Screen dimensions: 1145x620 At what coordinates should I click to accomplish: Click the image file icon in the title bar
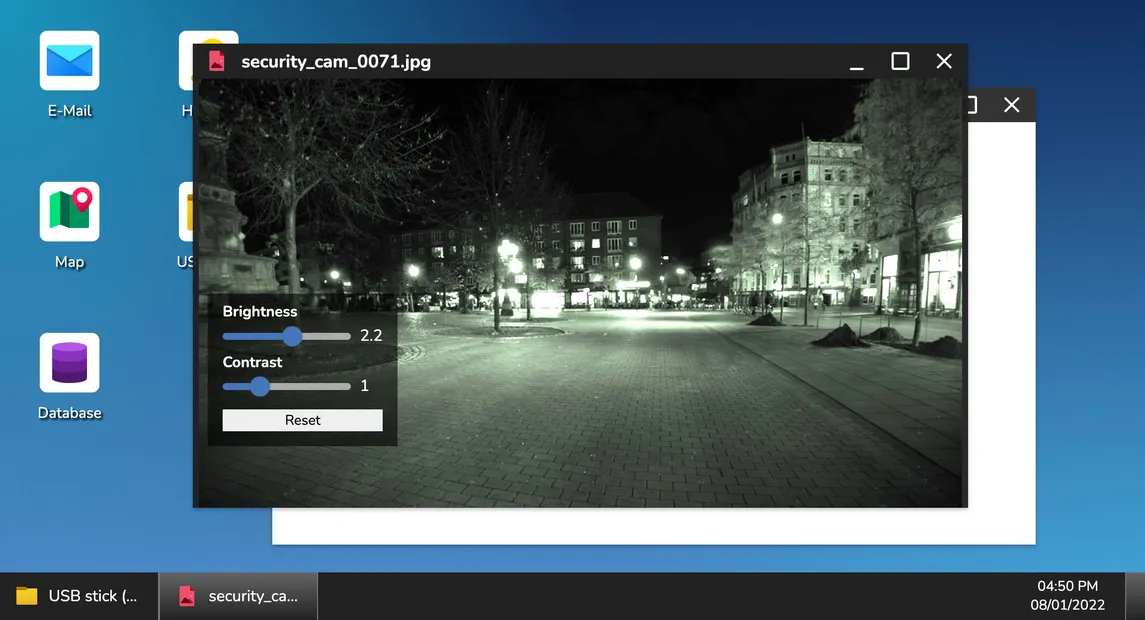216,61
